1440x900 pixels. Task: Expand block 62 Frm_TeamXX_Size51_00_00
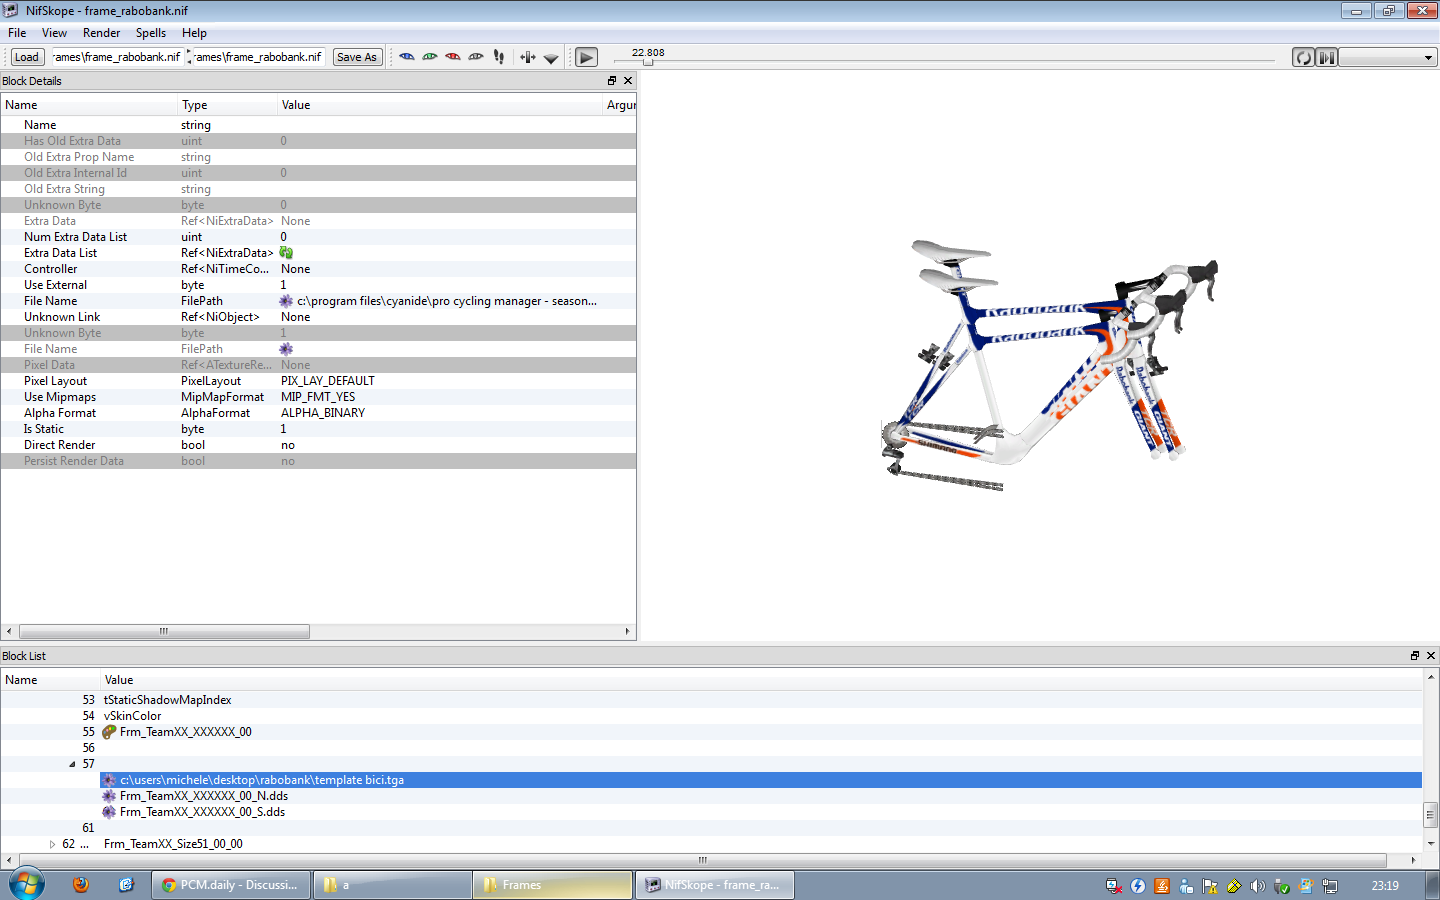tap(53, 844)
